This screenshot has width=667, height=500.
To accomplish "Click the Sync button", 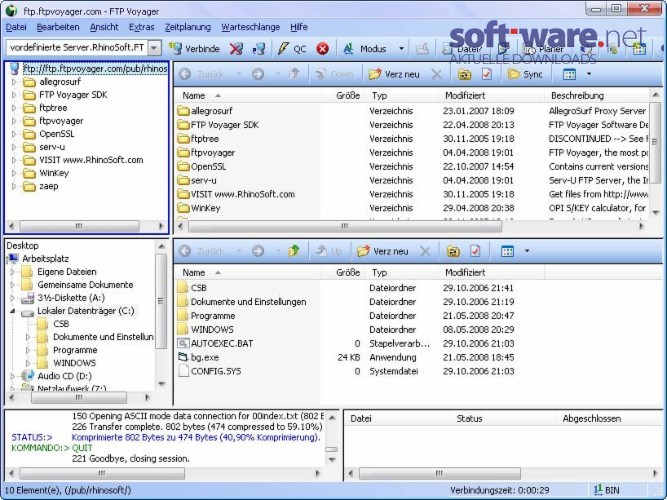I will coord(525,74).
